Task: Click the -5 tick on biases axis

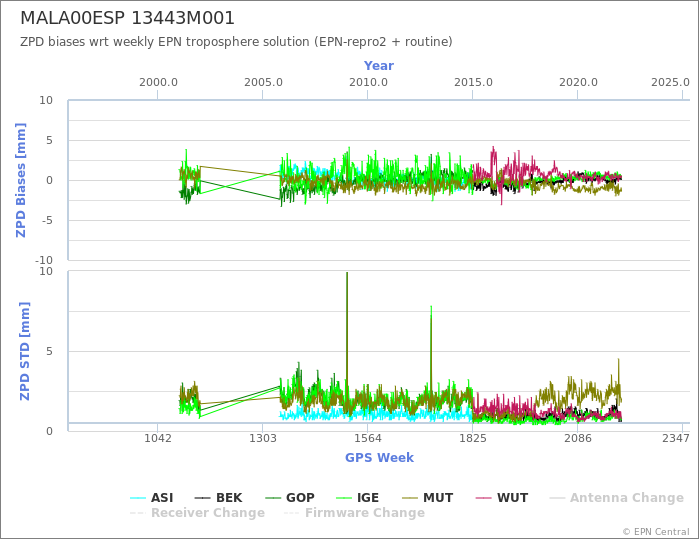Action: click(46, 220)
